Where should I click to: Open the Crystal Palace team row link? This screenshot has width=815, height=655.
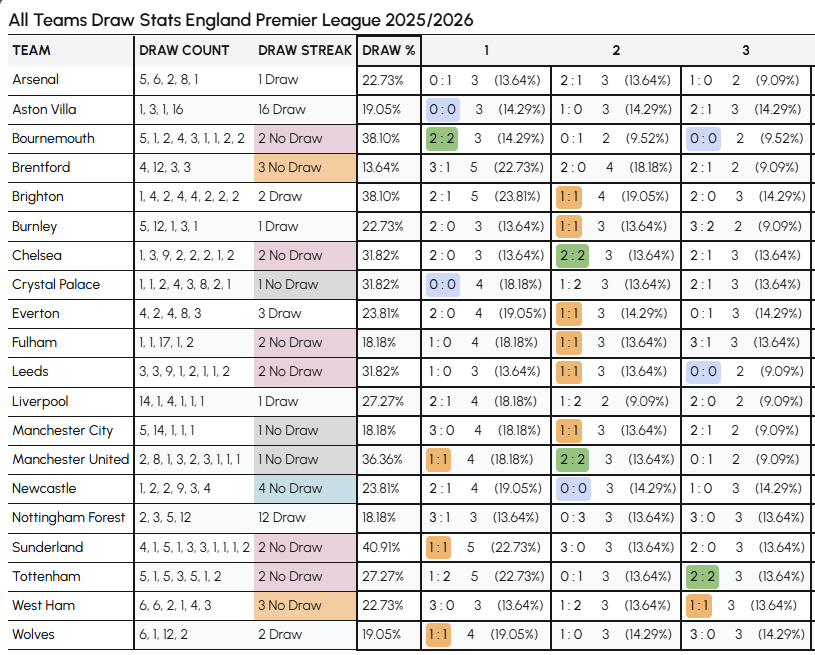point(56,284)
